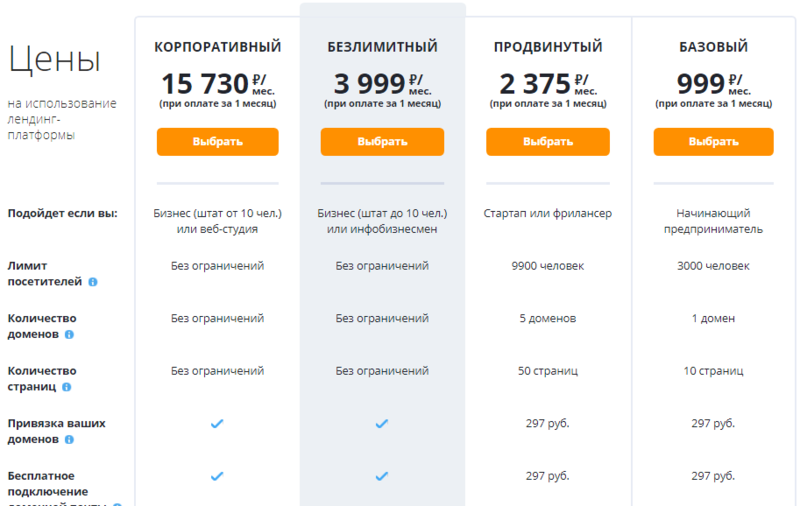Click the Безлимитный column title
The width and height of the screenshot is (800, 506).
coord(382,47)
